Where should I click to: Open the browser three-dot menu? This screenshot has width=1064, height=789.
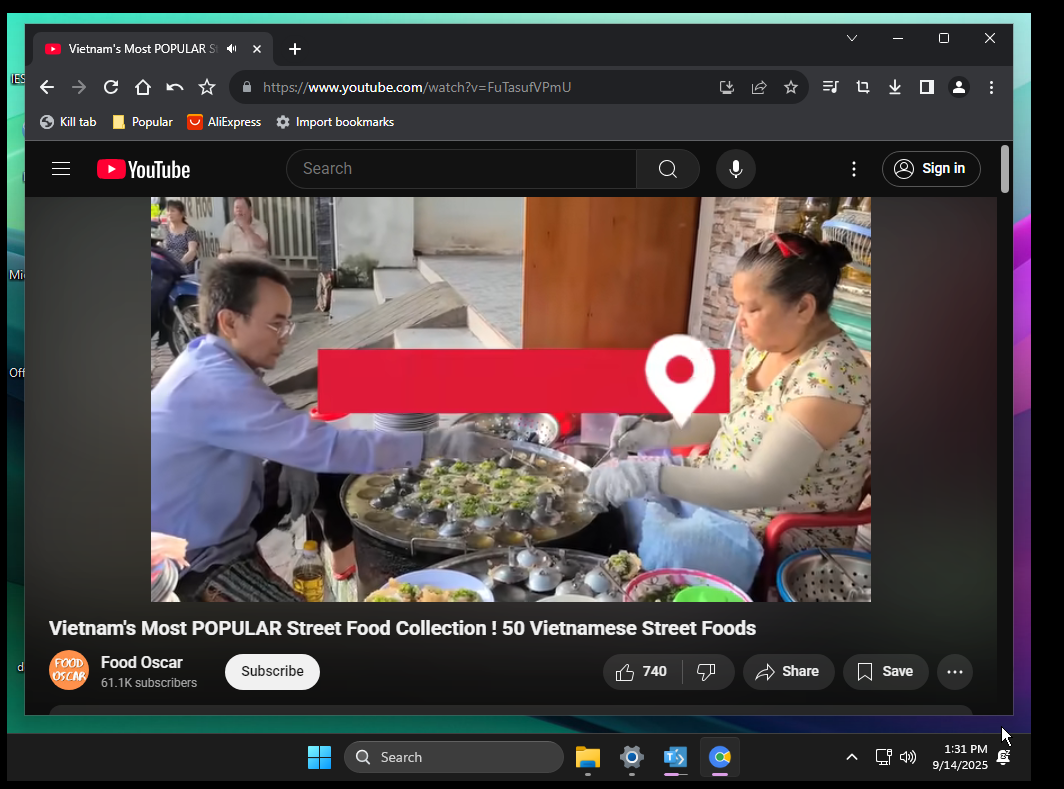coord(991,88)
